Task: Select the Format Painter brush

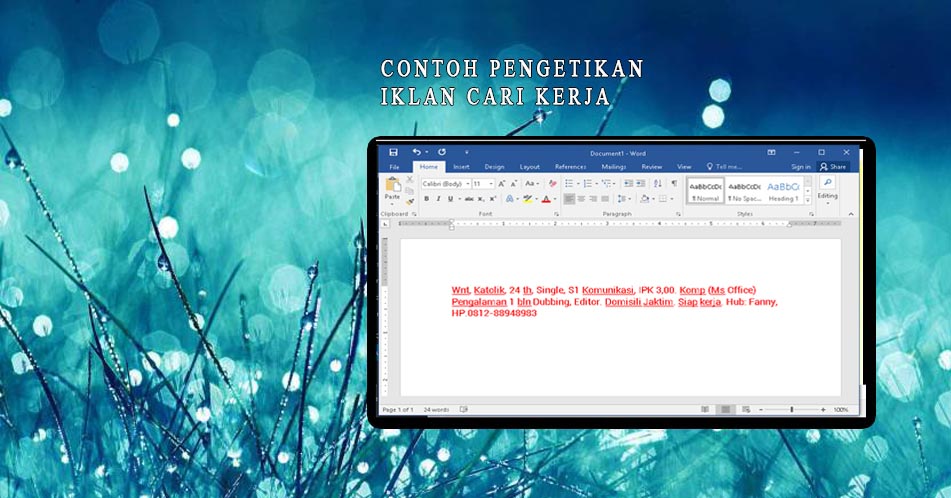Action: pos(410,201)
